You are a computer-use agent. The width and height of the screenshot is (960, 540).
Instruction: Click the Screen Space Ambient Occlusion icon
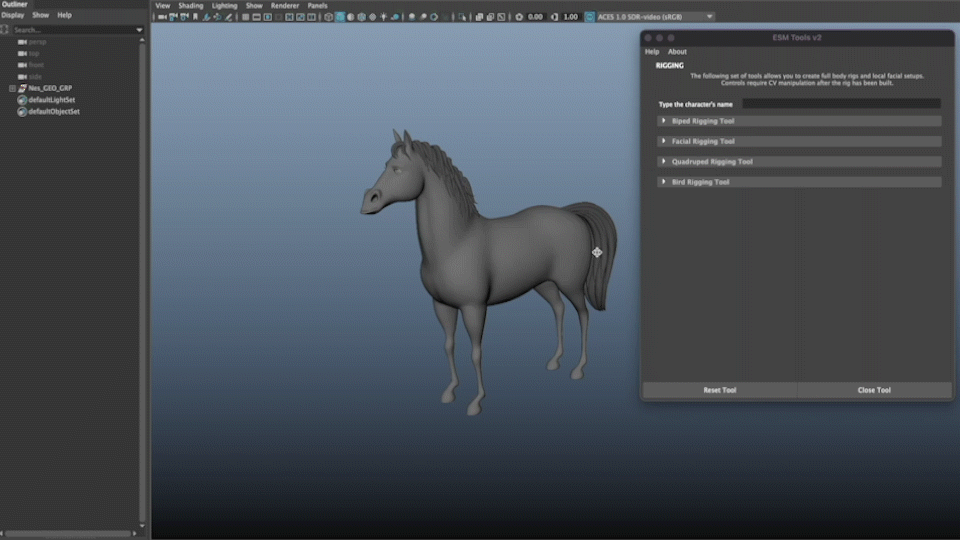point(412,17)
